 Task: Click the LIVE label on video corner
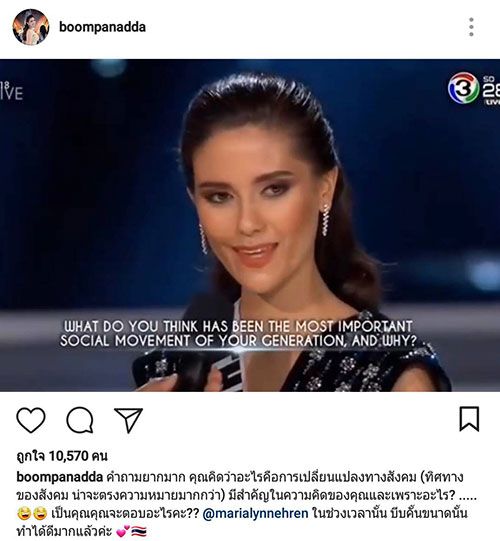click(11, 92)
